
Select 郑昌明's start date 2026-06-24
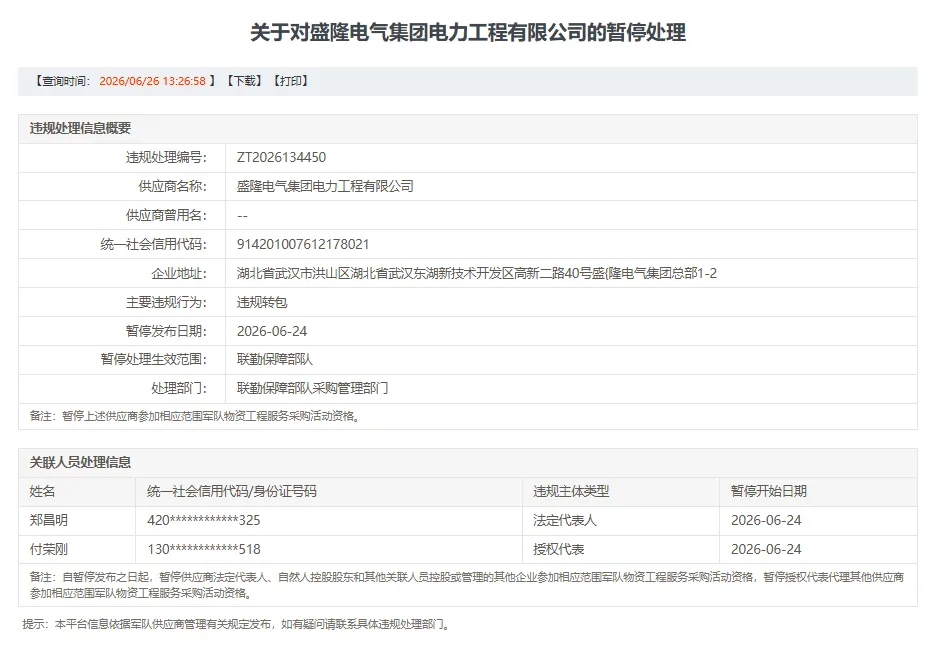(x=766, y=520)
